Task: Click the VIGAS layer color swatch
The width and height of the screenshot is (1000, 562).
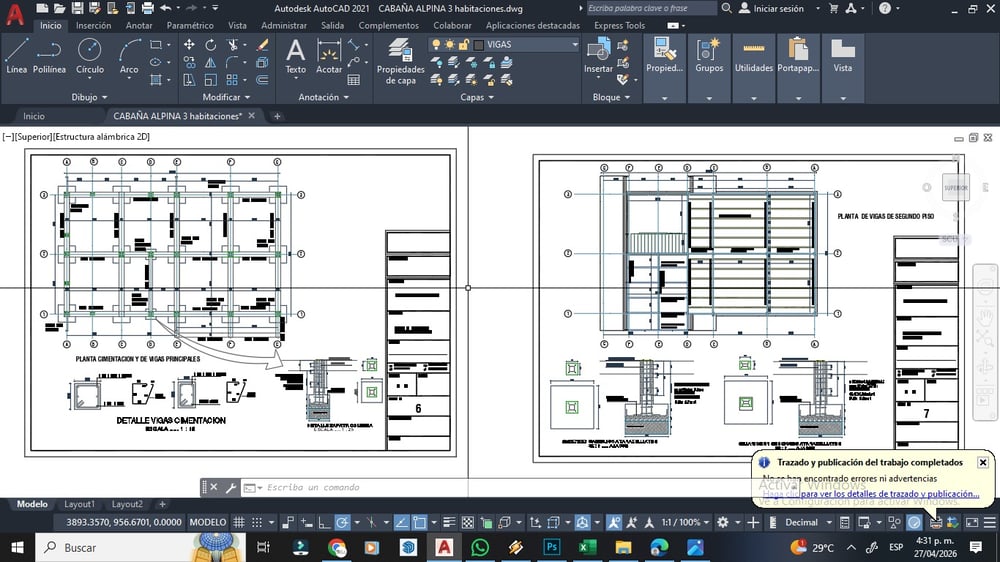Action: 479,45
